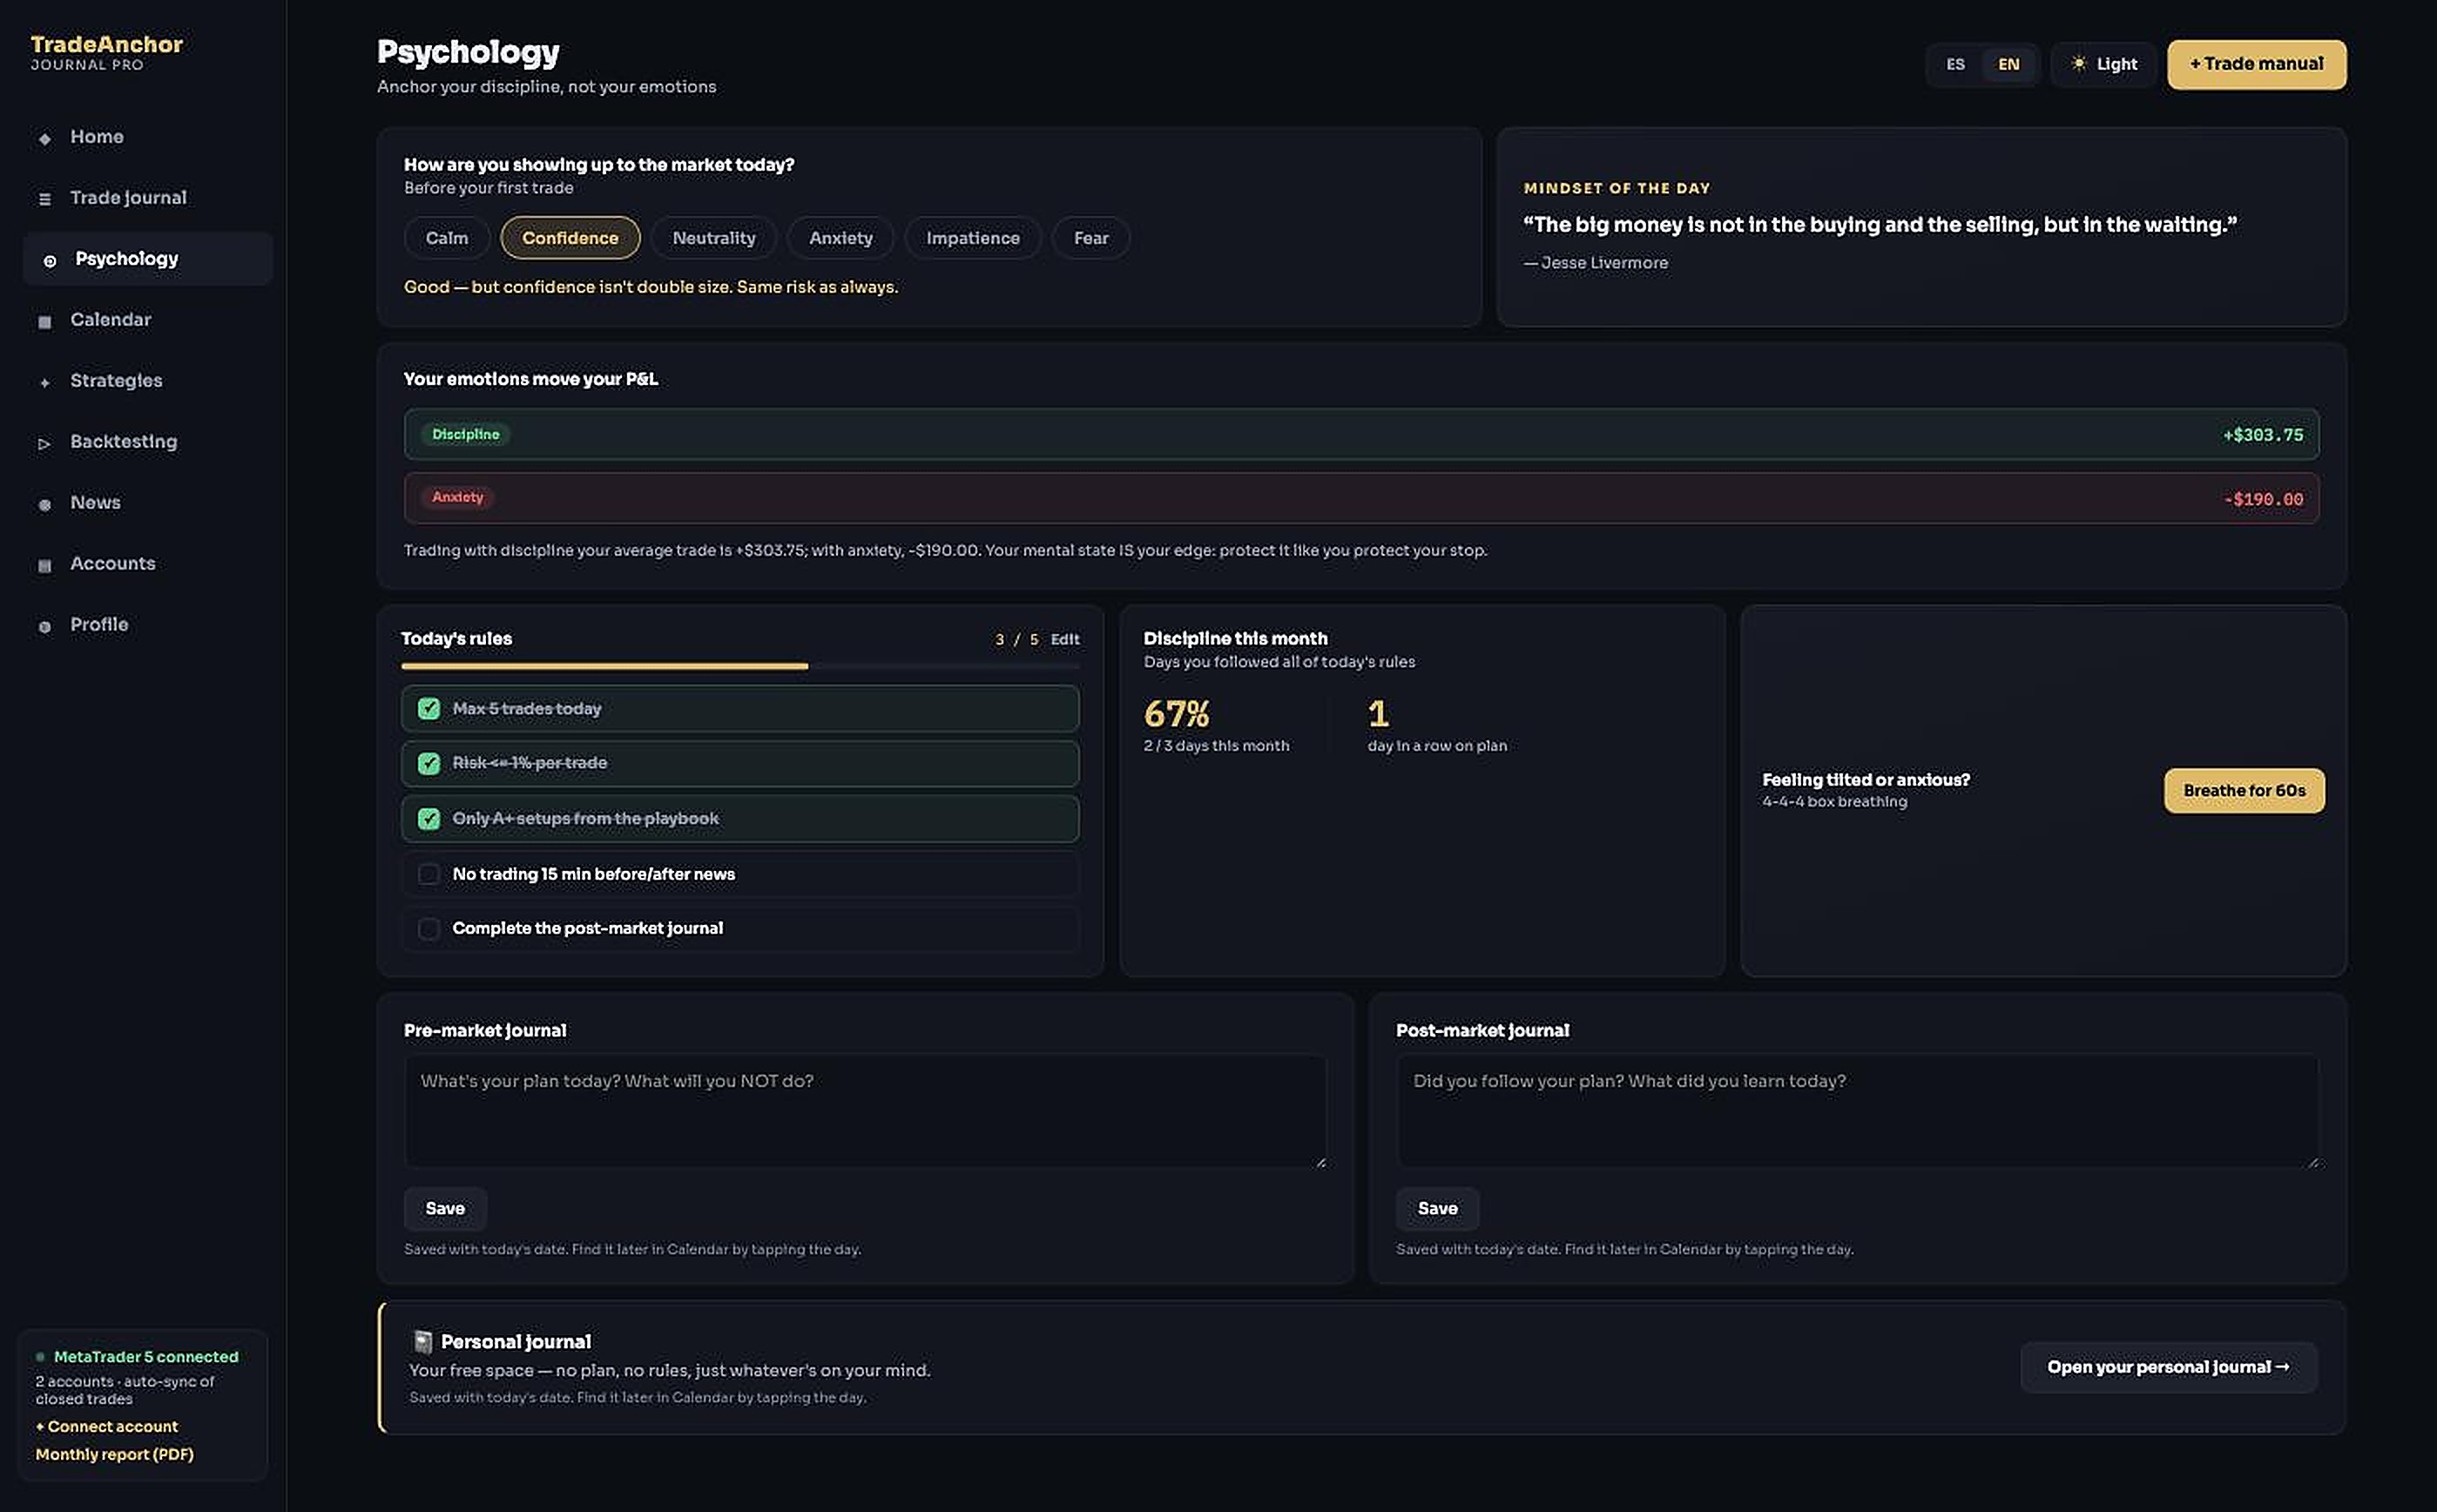
Task: Save the Post-market journal entry
Action: (1437, 1208)
